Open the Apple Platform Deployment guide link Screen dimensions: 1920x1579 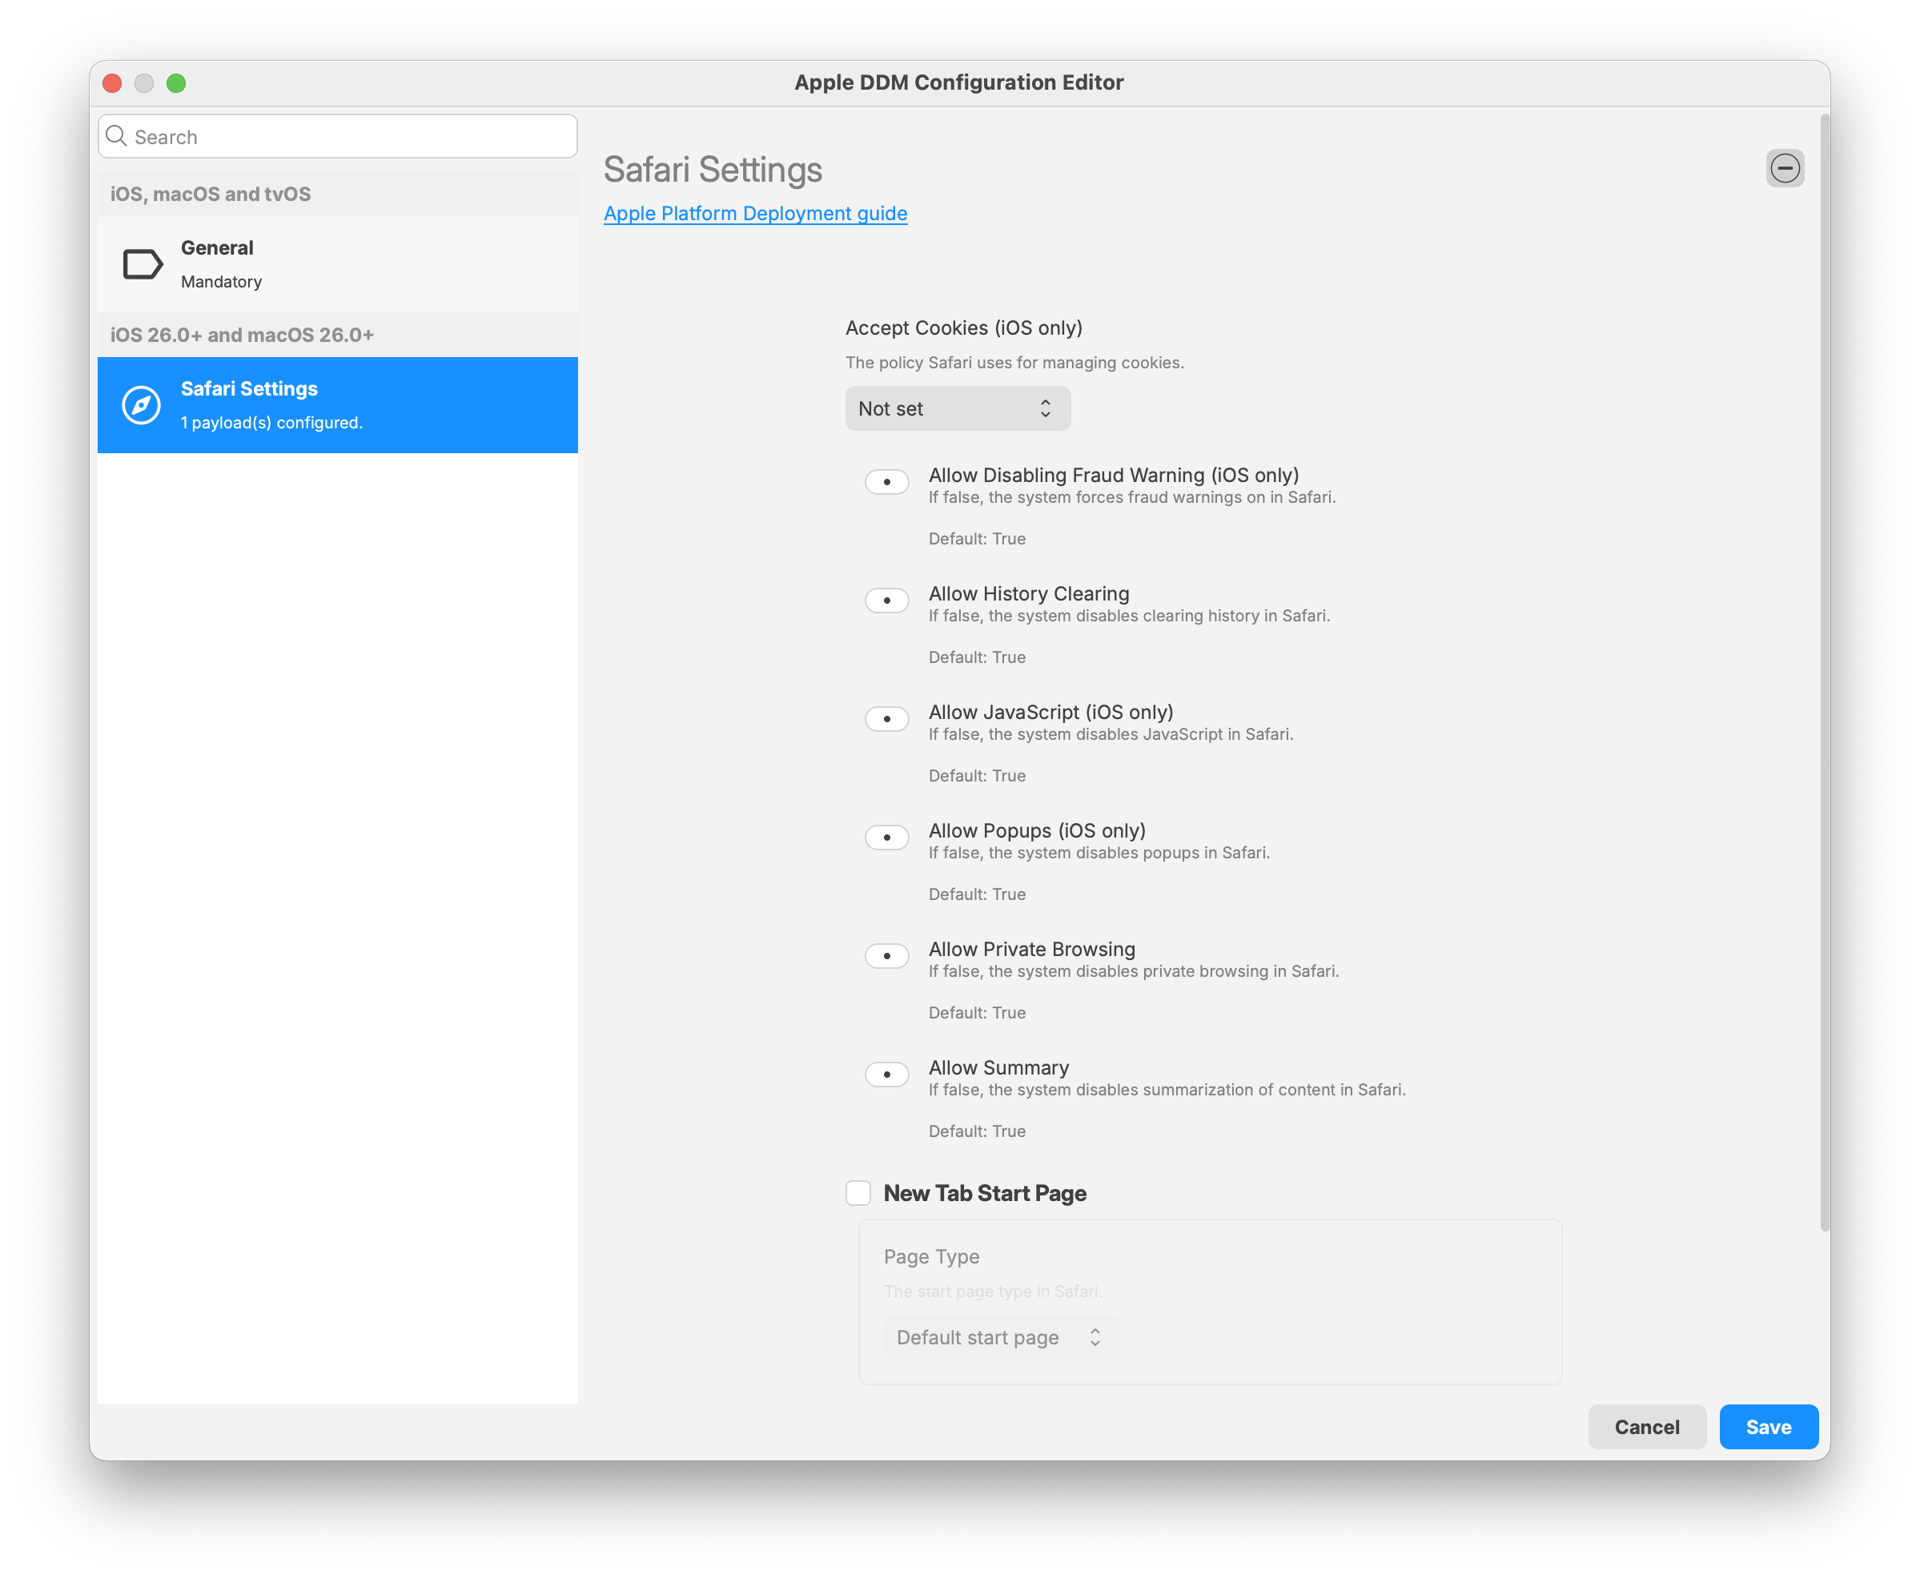click(755, 213)
